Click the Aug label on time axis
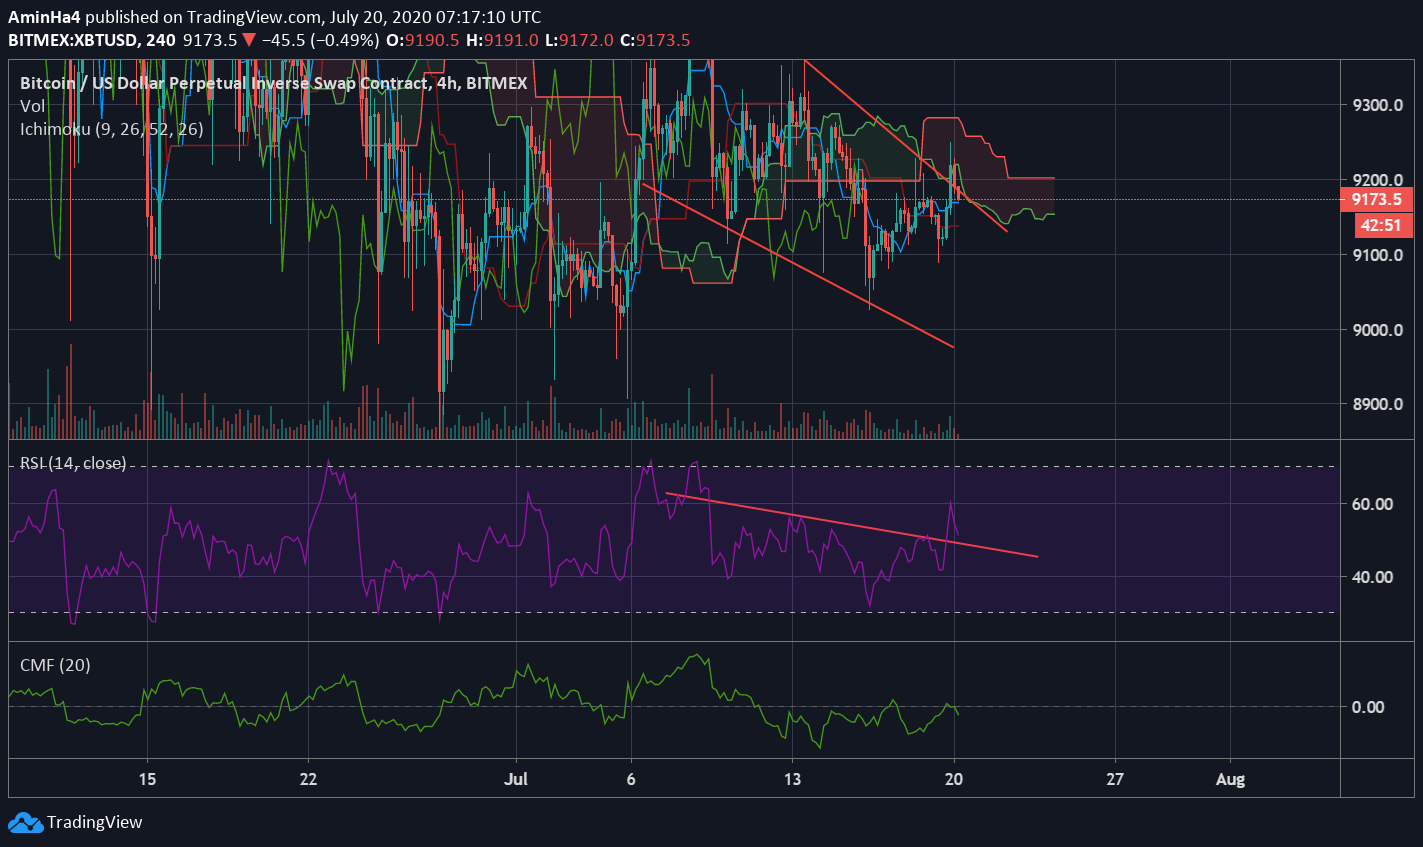 [1230, 780]
